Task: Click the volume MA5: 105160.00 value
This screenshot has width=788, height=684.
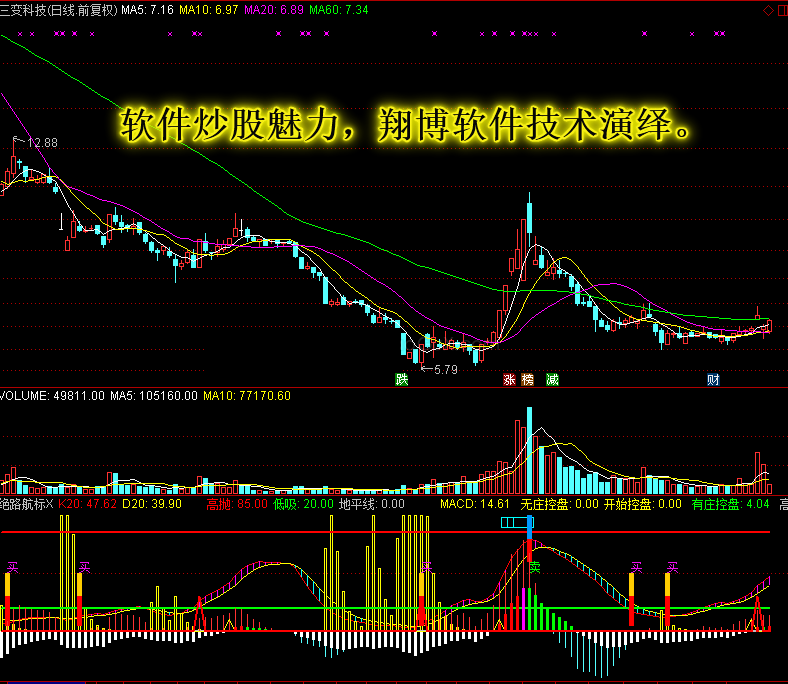Action: tap(154, 396)
